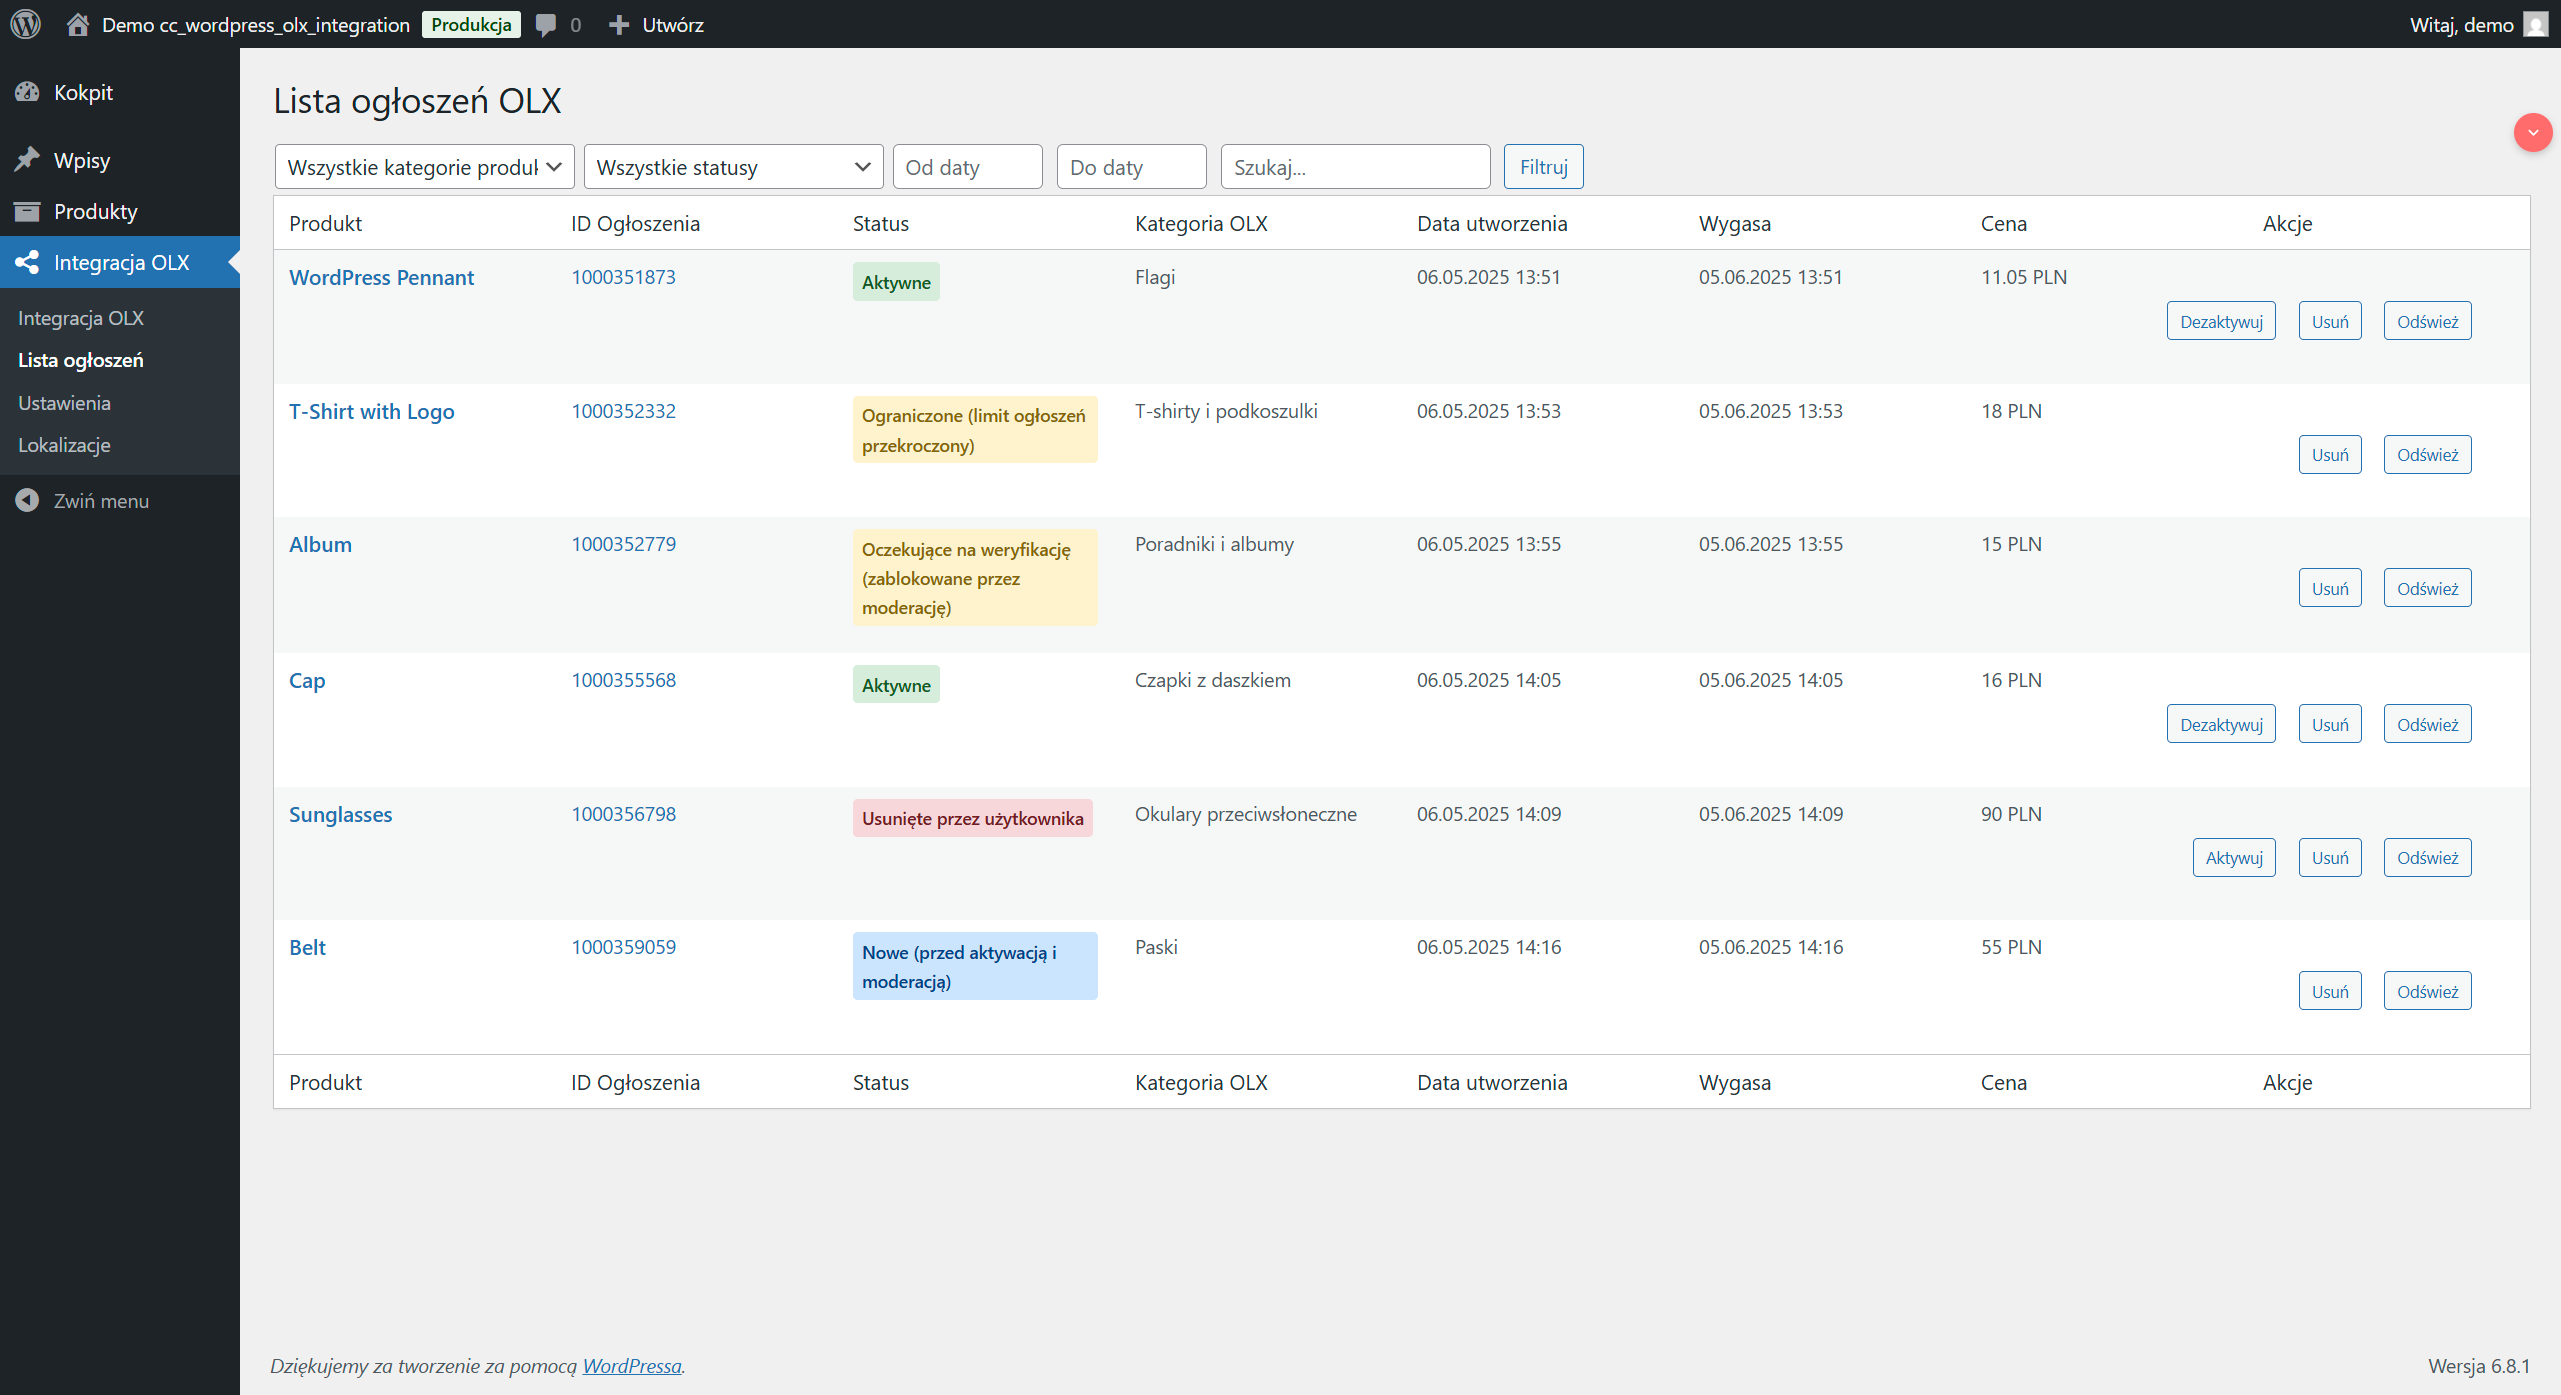Open listing ID 1000352332 link

click(x=623, y=411)
